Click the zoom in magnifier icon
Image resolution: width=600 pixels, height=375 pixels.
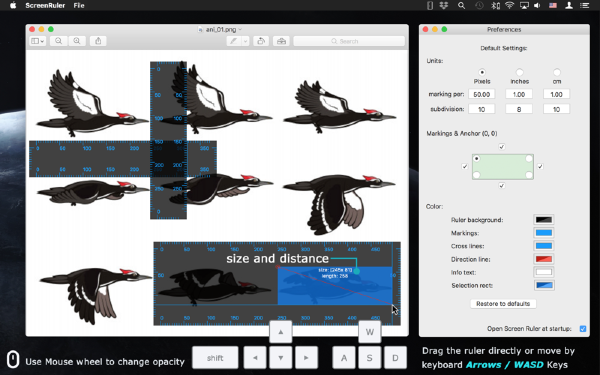(x=77, y=41)
